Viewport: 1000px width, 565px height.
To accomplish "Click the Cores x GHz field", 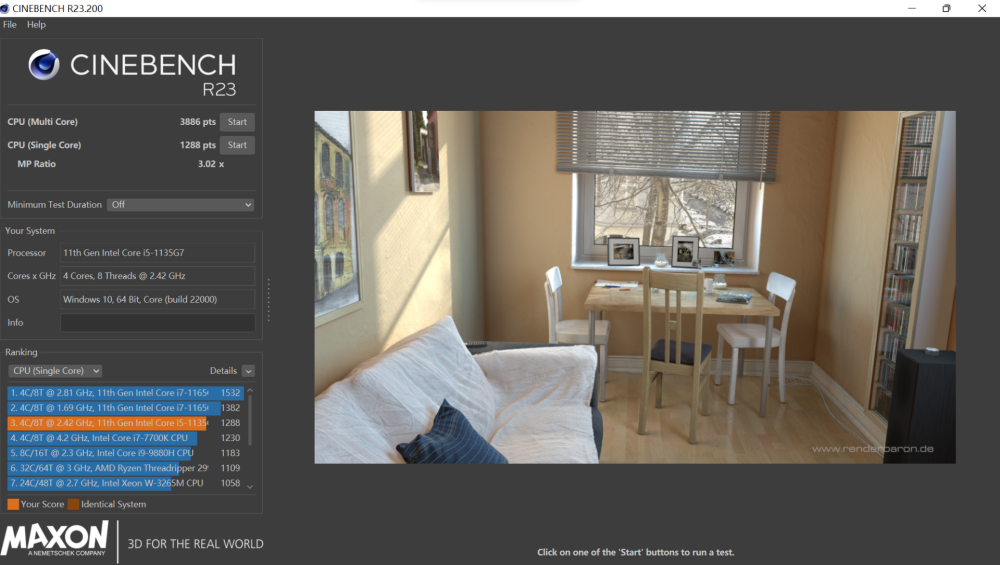I will pyautogui.click(x=158, y=275).
